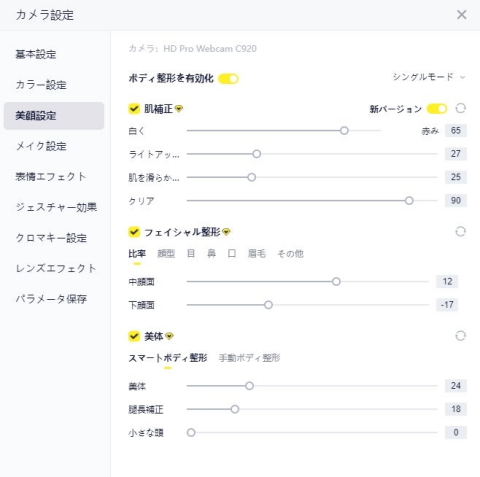Screen dimensions: 480x477
Task: Reset the 美体 body settings
Action: pos(460,336)
